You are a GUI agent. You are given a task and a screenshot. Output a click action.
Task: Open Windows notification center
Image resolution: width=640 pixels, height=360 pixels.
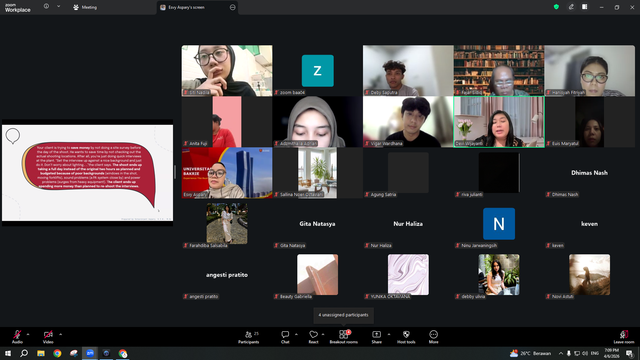click(x=629, y=353)
